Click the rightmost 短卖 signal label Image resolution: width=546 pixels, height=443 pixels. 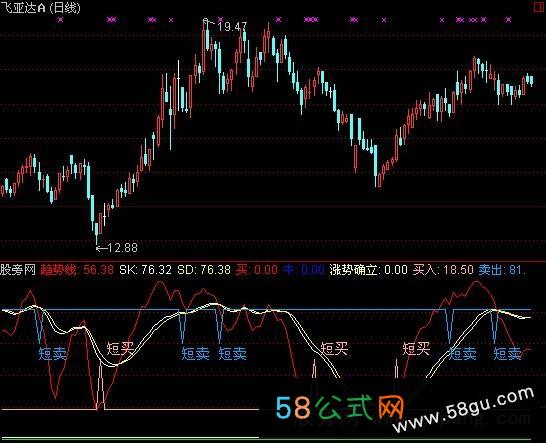point(507,354)
